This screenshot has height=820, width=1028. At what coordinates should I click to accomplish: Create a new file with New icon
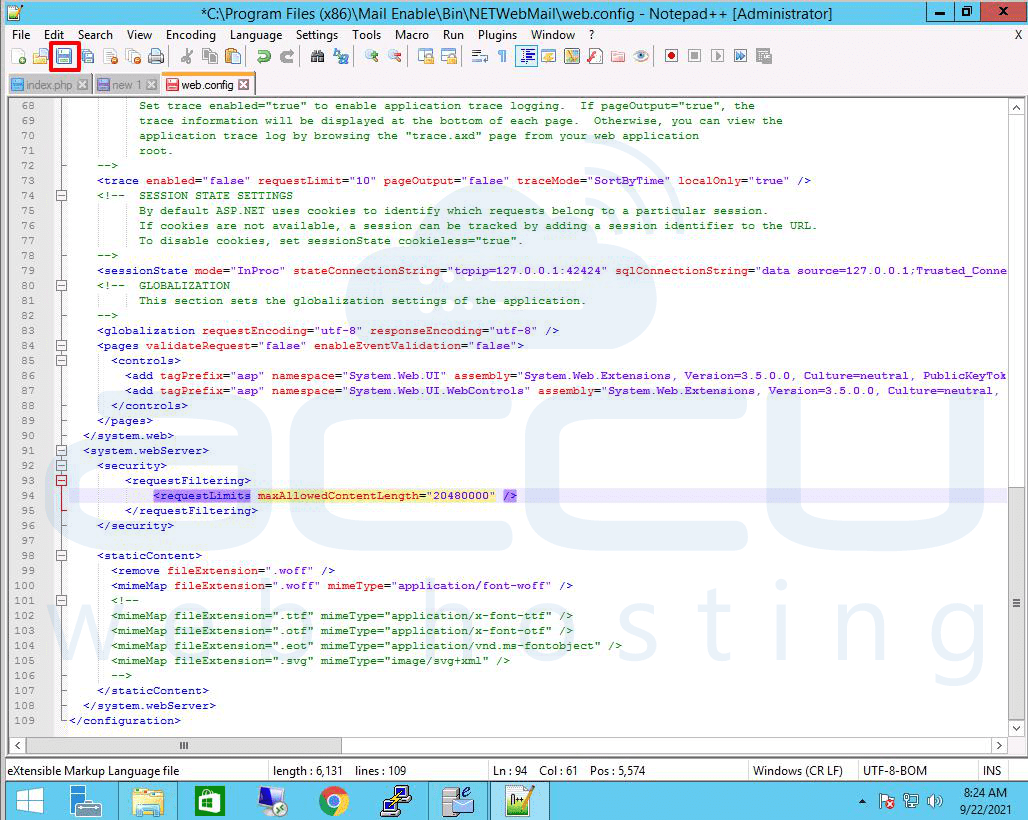[x=18, y=56]
